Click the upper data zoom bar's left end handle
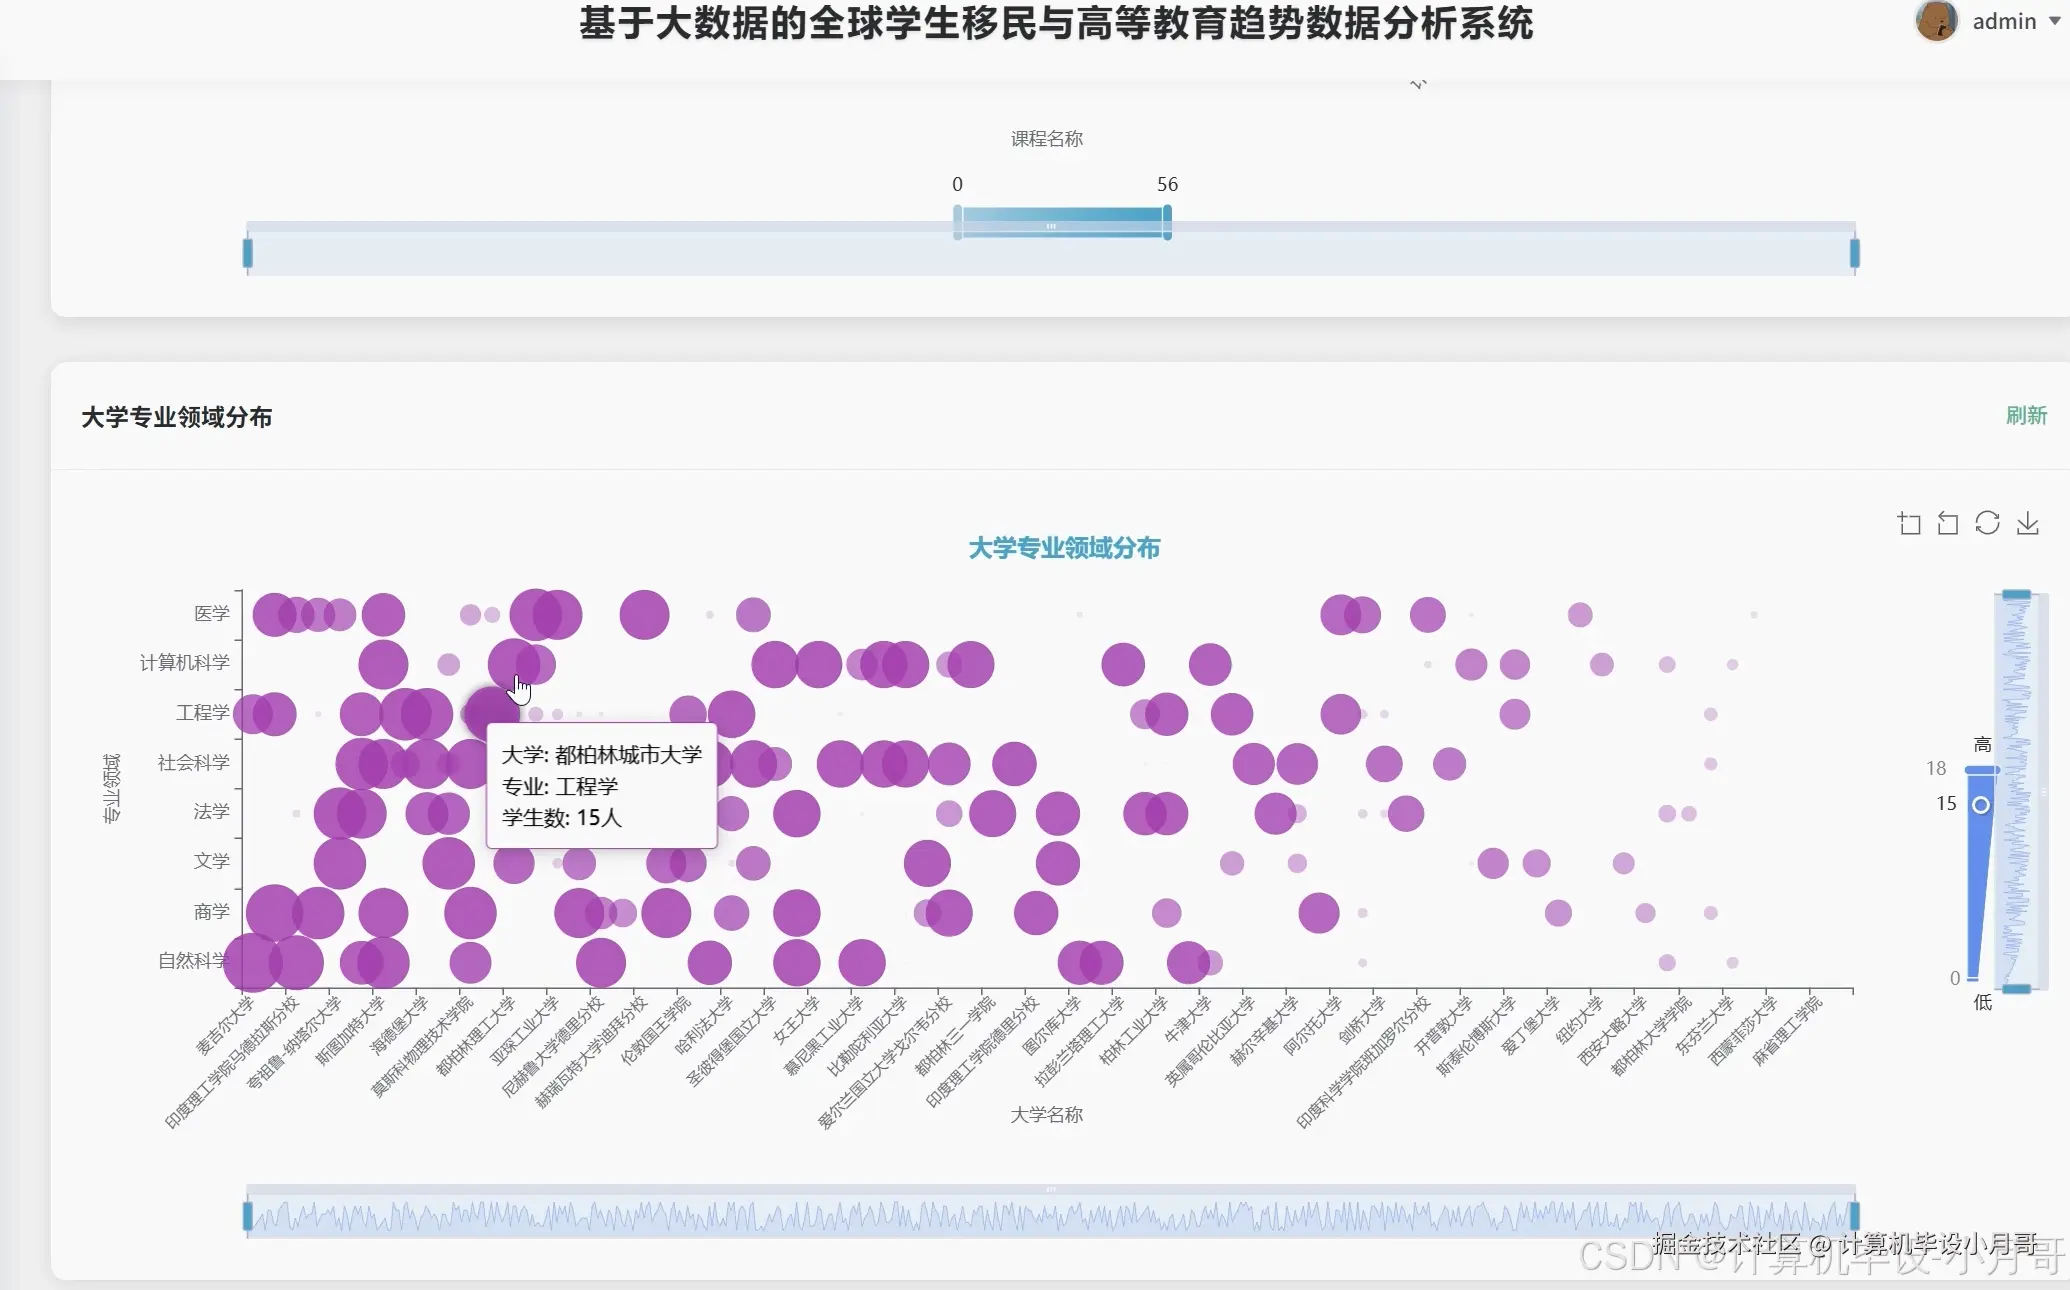The height and width of the screenshot is (1290, 2070). point(248,253)
